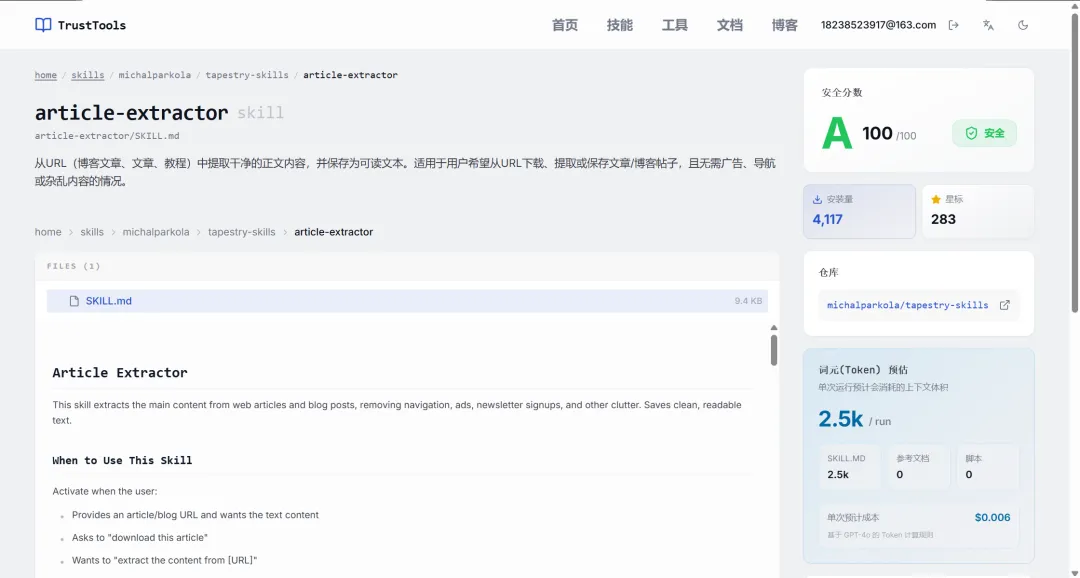This screenshot has width=1080, height=578.
Task: Open the 博客 navigation item
Action: coord(785,25)
